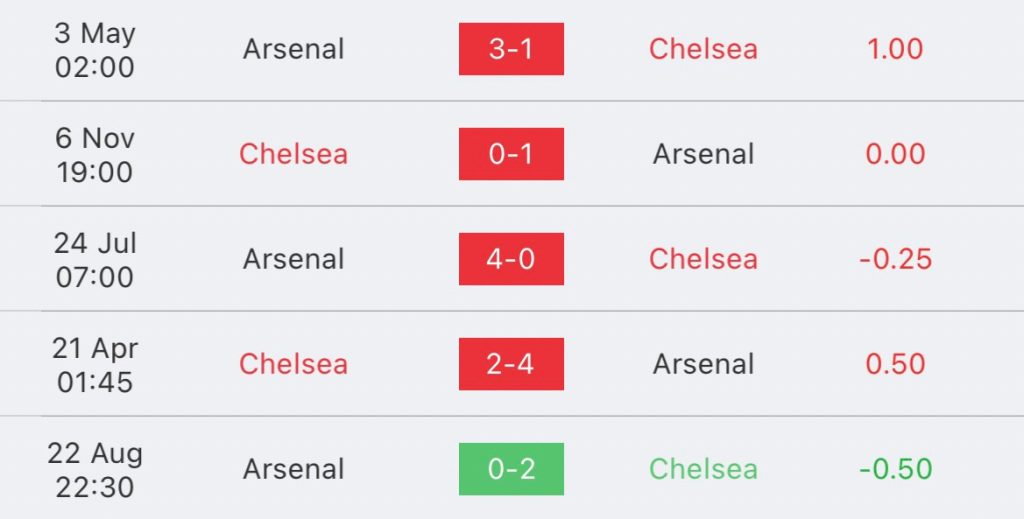Select green Chelsea in 22 Aug match
1024x519 pixels.
coord(703,469)
